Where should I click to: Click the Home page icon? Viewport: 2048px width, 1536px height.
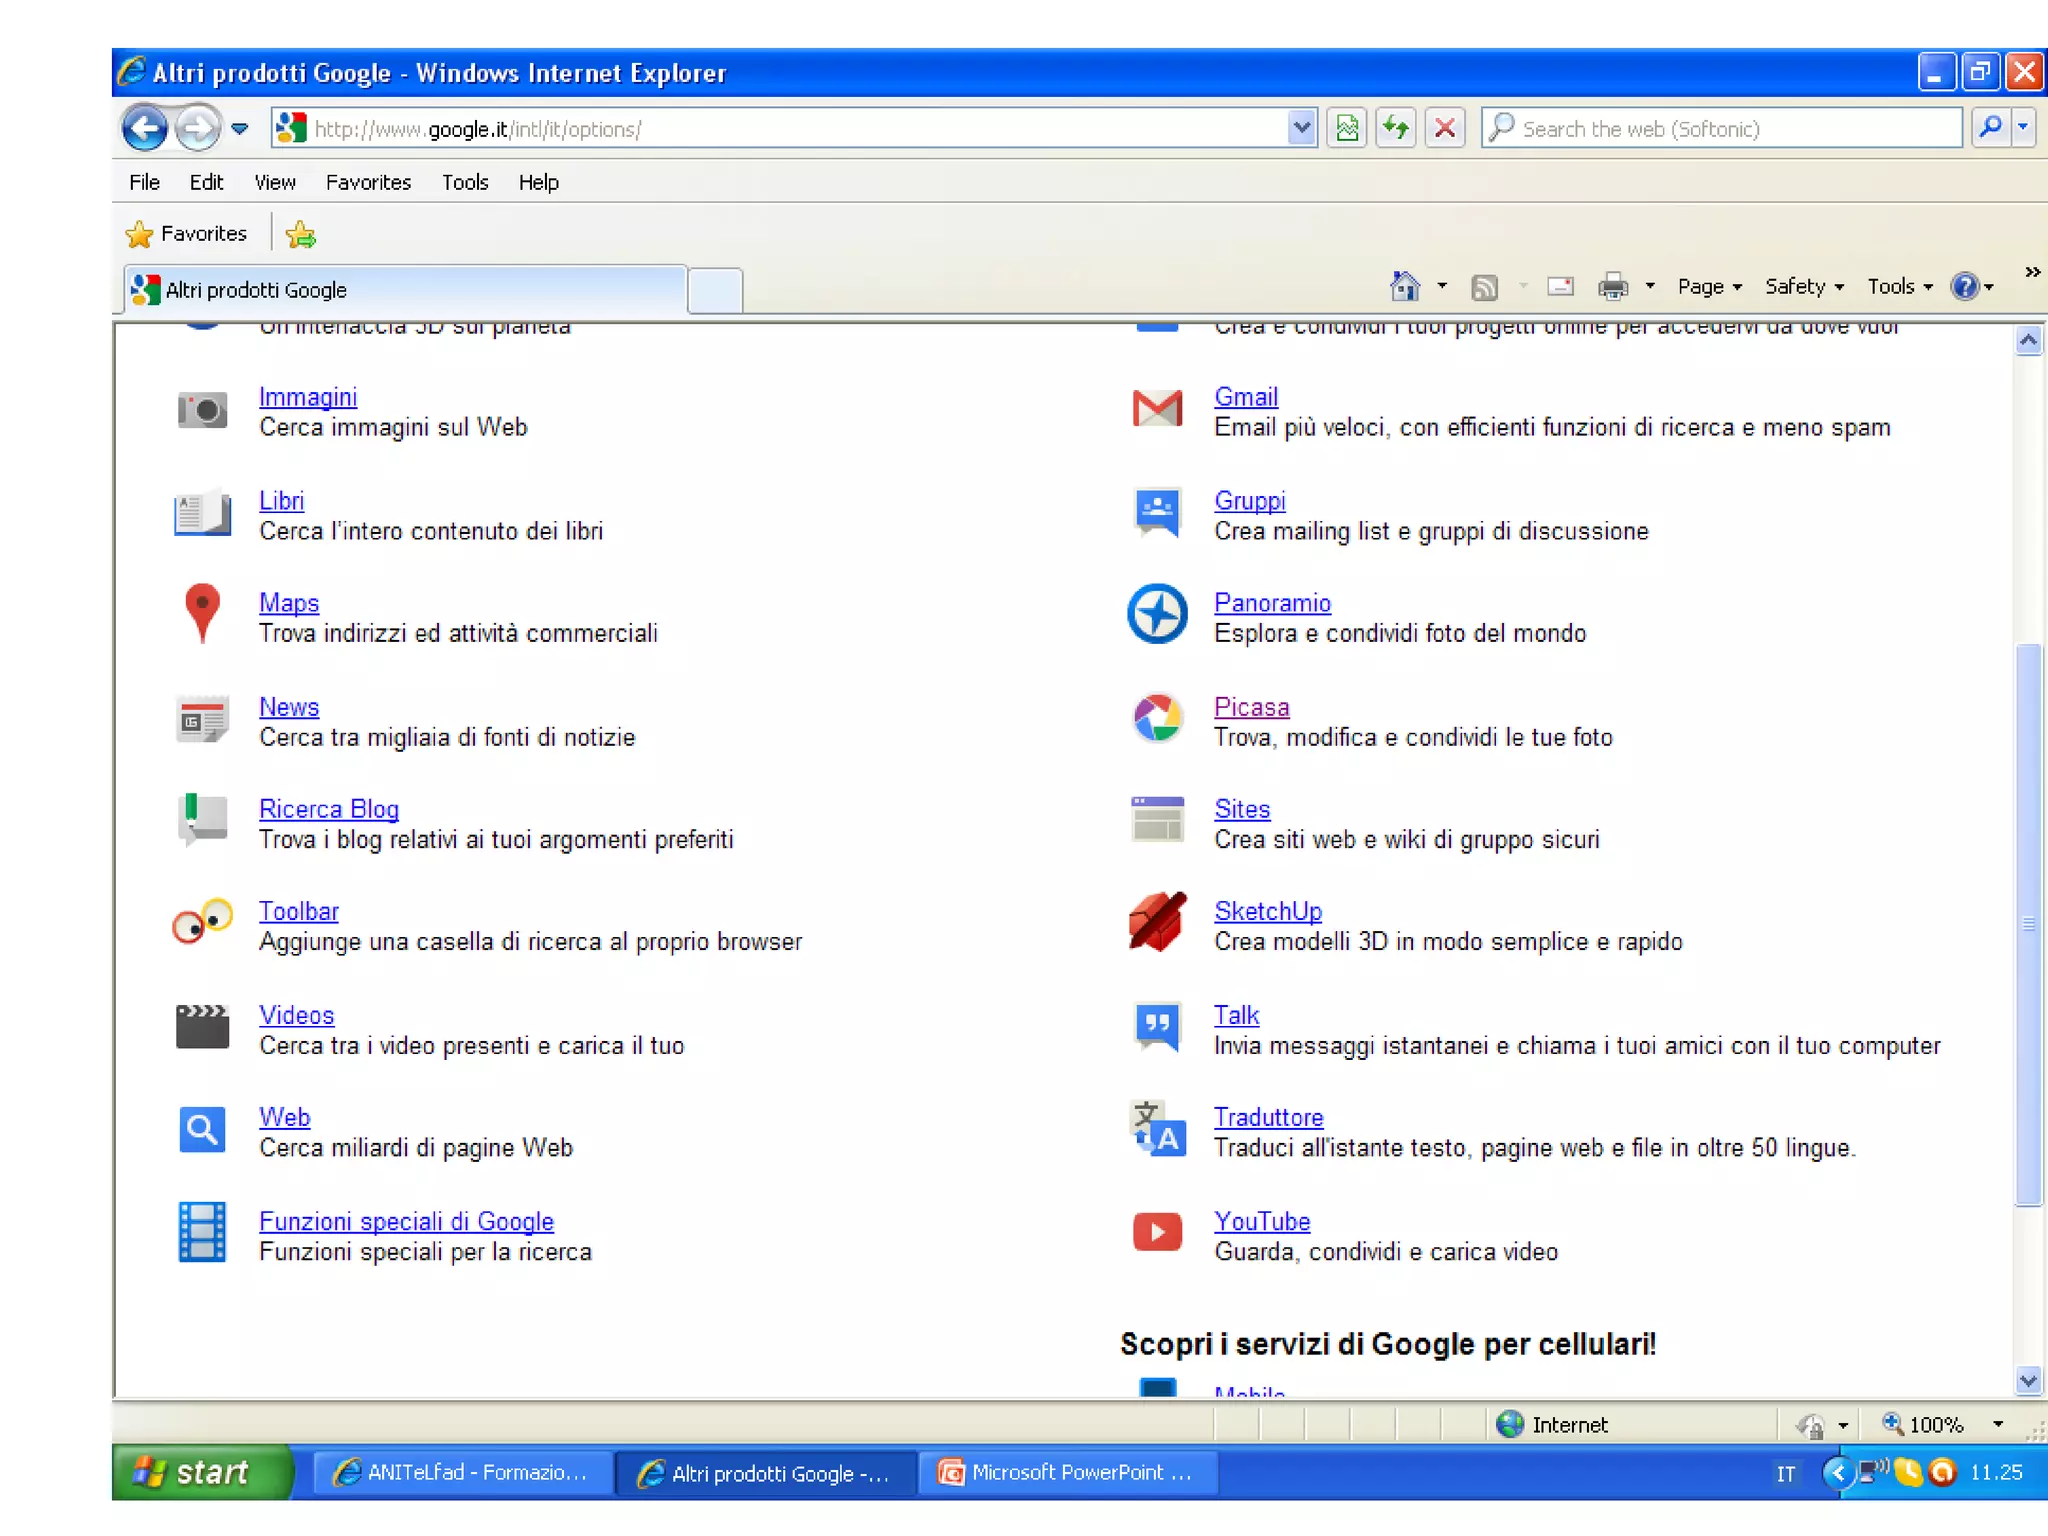(1405, 287)
